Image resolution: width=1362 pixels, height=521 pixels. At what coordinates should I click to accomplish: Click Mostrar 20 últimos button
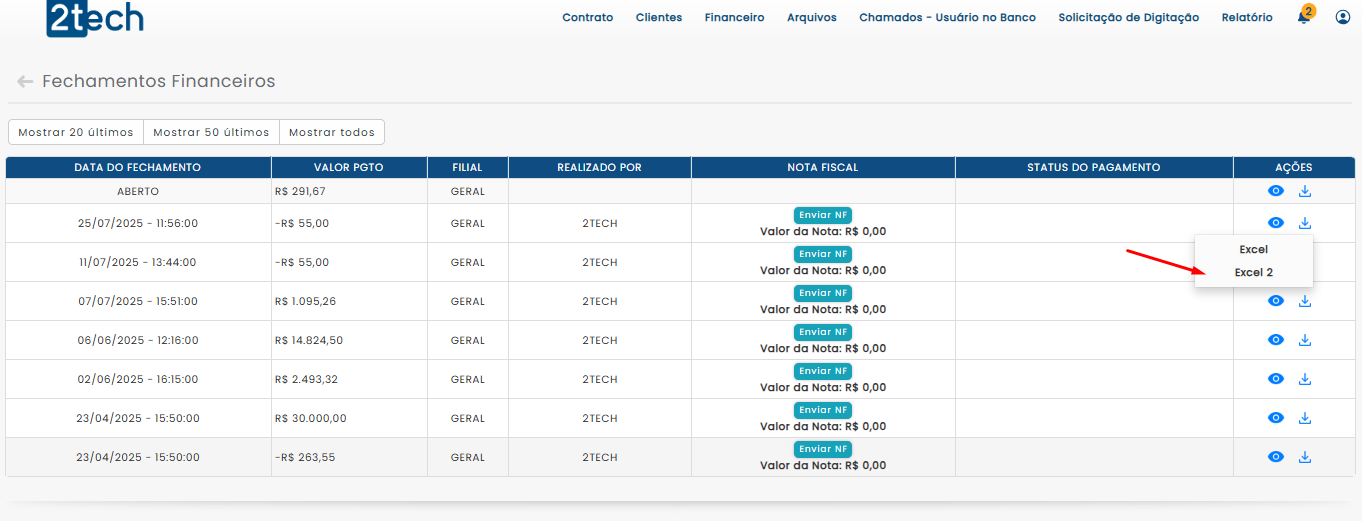pos(76,132)
